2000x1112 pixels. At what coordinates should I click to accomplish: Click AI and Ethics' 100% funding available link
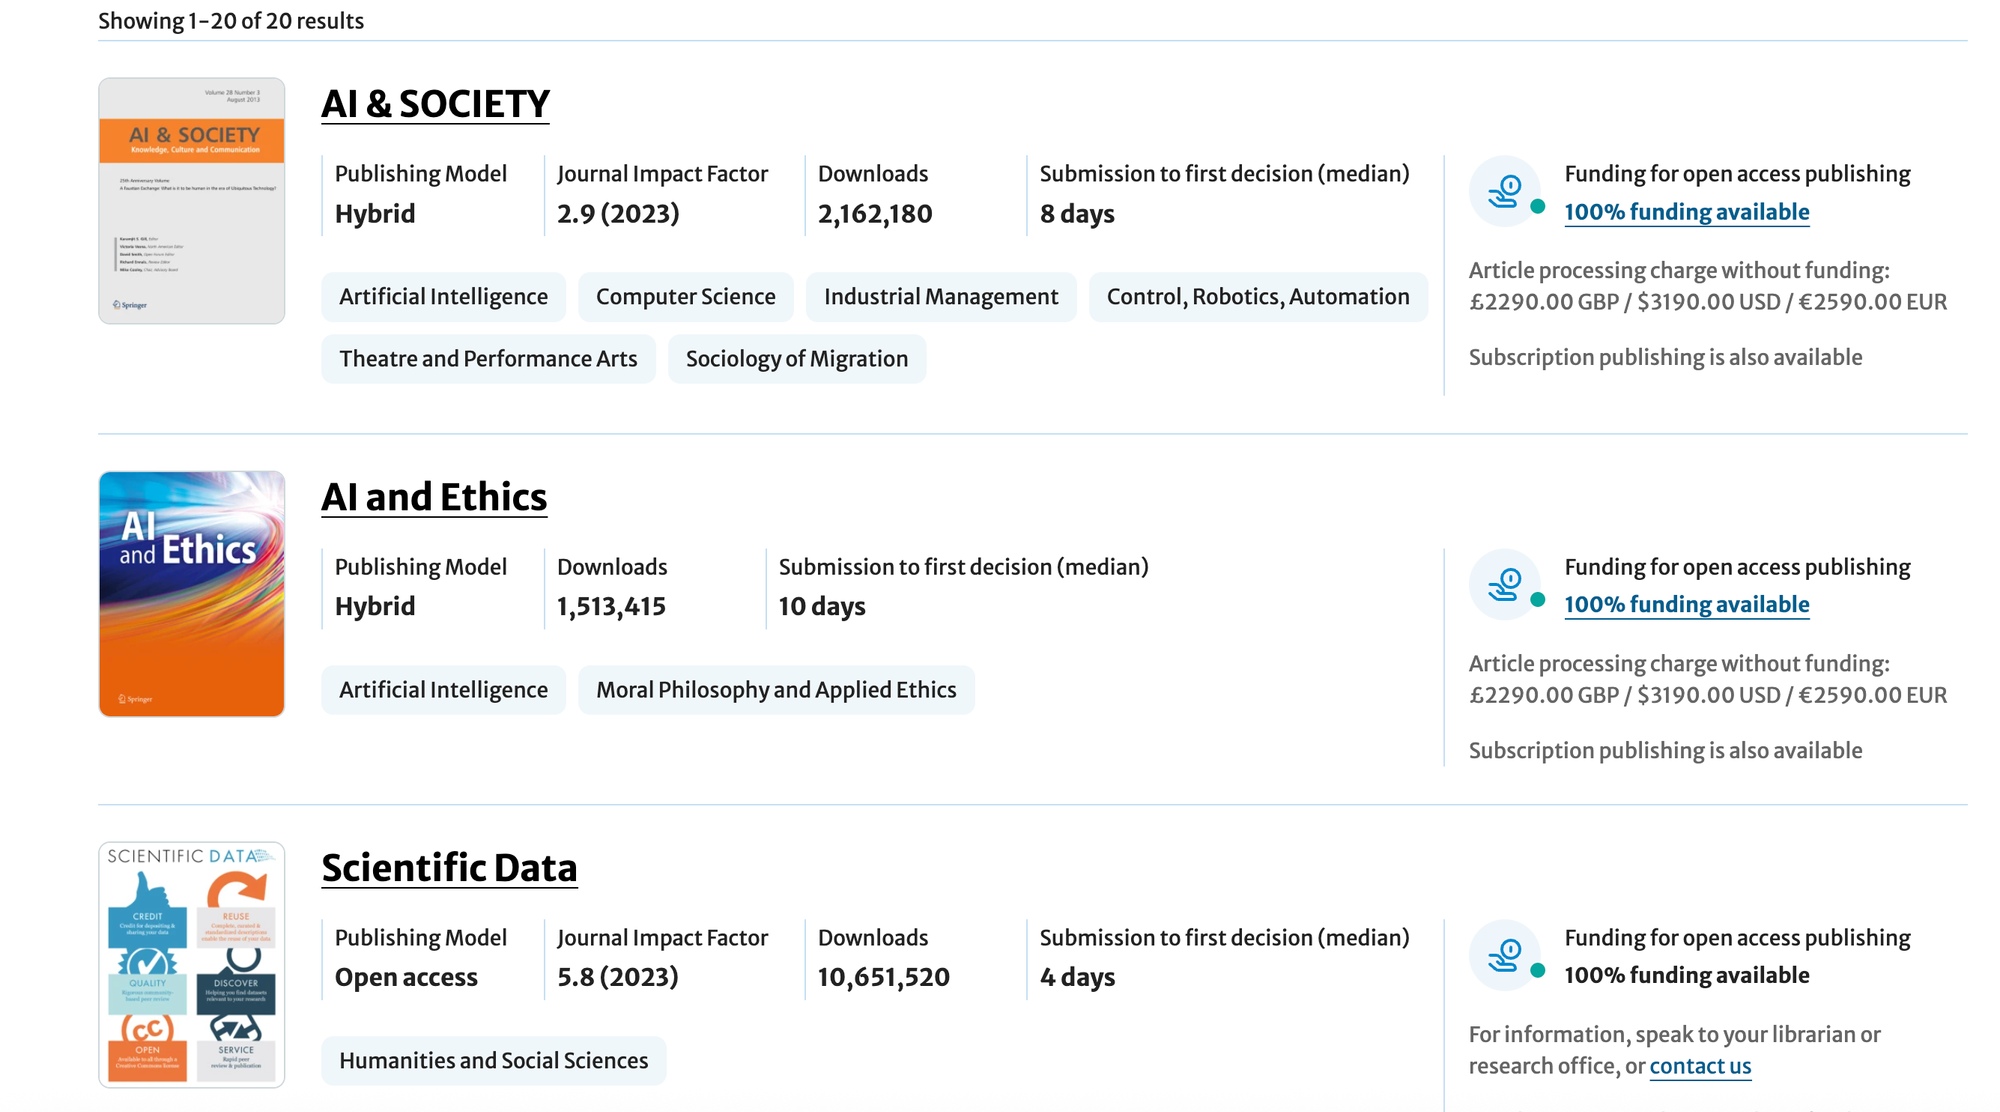(x=1686, y=605)
